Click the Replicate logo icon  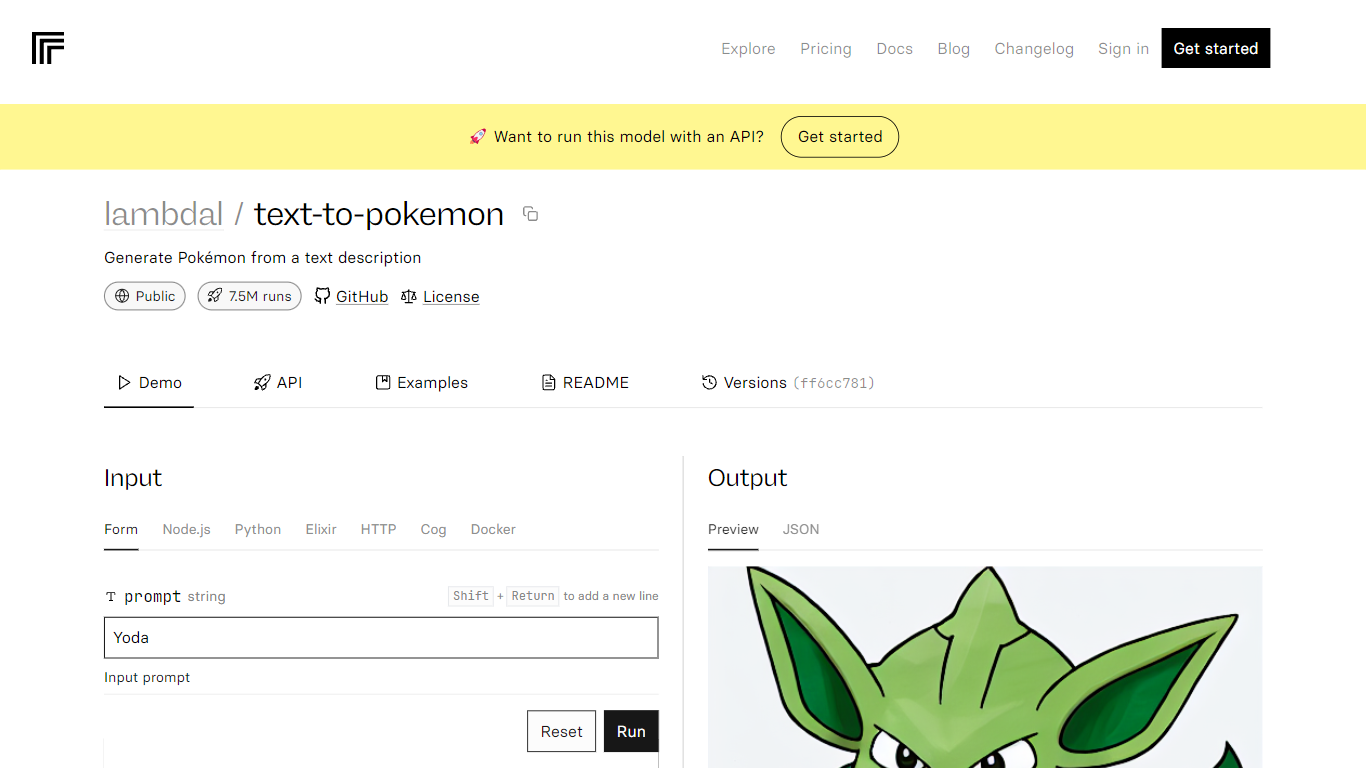[48, 48]
